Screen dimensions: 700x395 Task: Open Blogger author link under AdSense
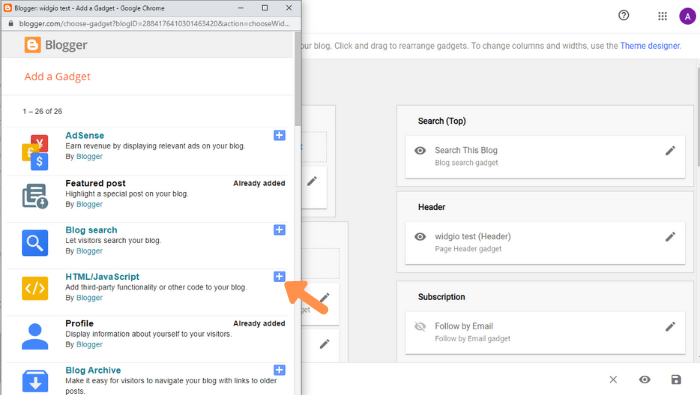[x=89, y=157]
